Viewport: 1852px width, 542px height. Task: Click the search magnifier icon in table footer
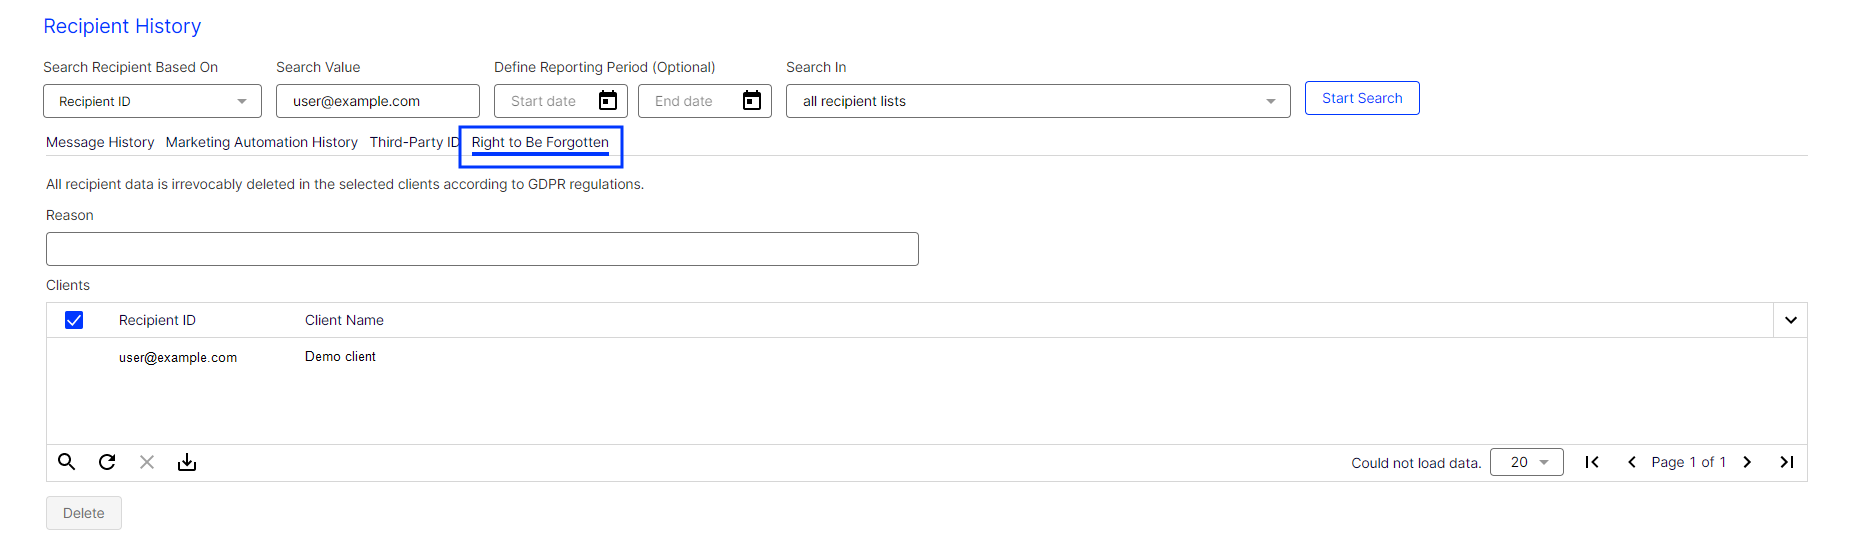point(67,462)
